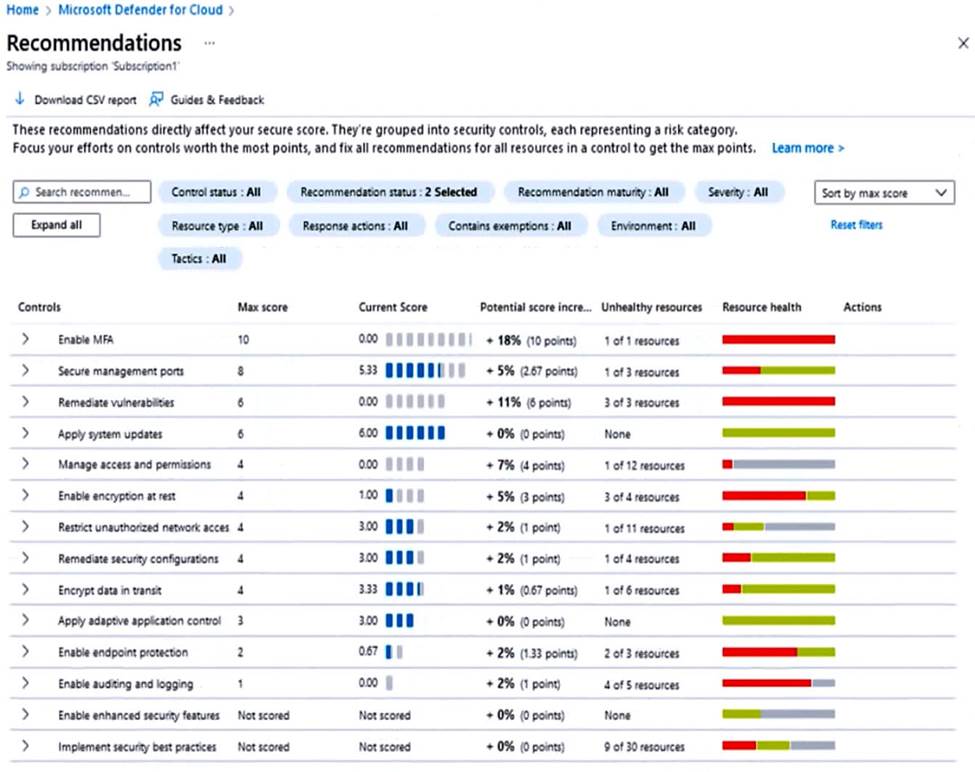
Task: Click the Reset filters link
Action: (x=856, y=225)
